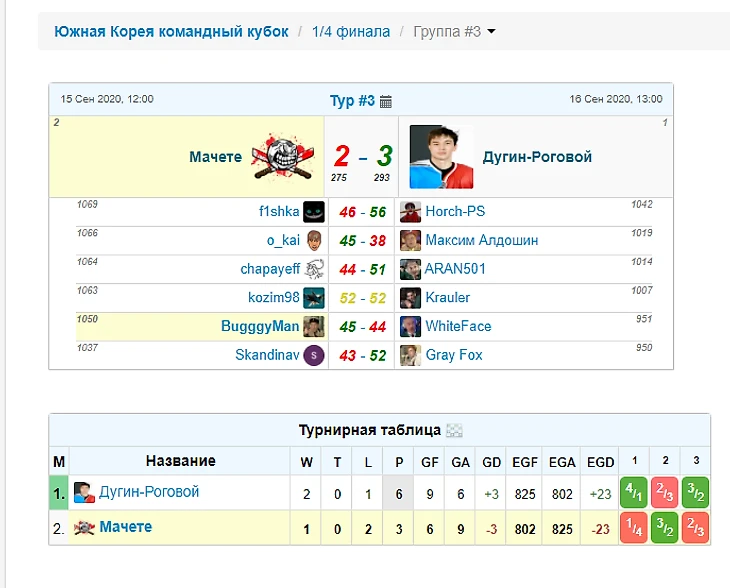
Task: Click the Название column header
Action: click(181, 461)
